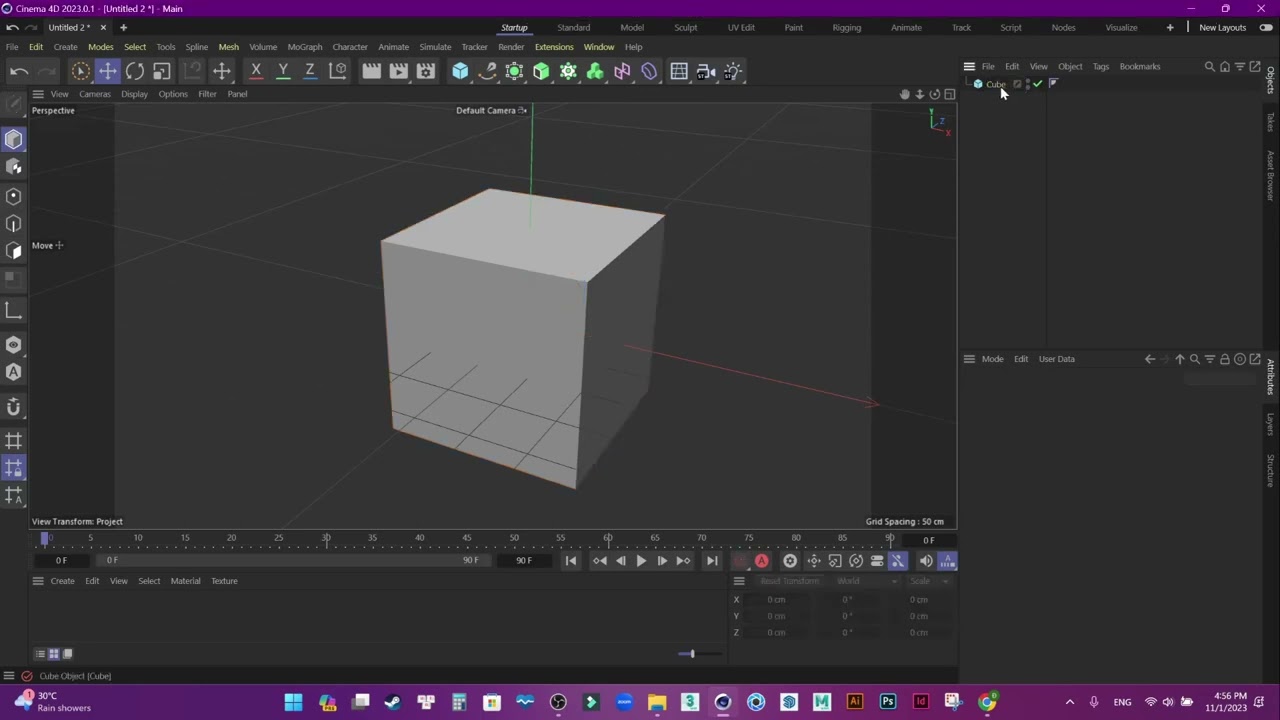The image size is (1280, 720).
Task: Open the viewport hamburger menu
Action: click(x=38, y=94)
